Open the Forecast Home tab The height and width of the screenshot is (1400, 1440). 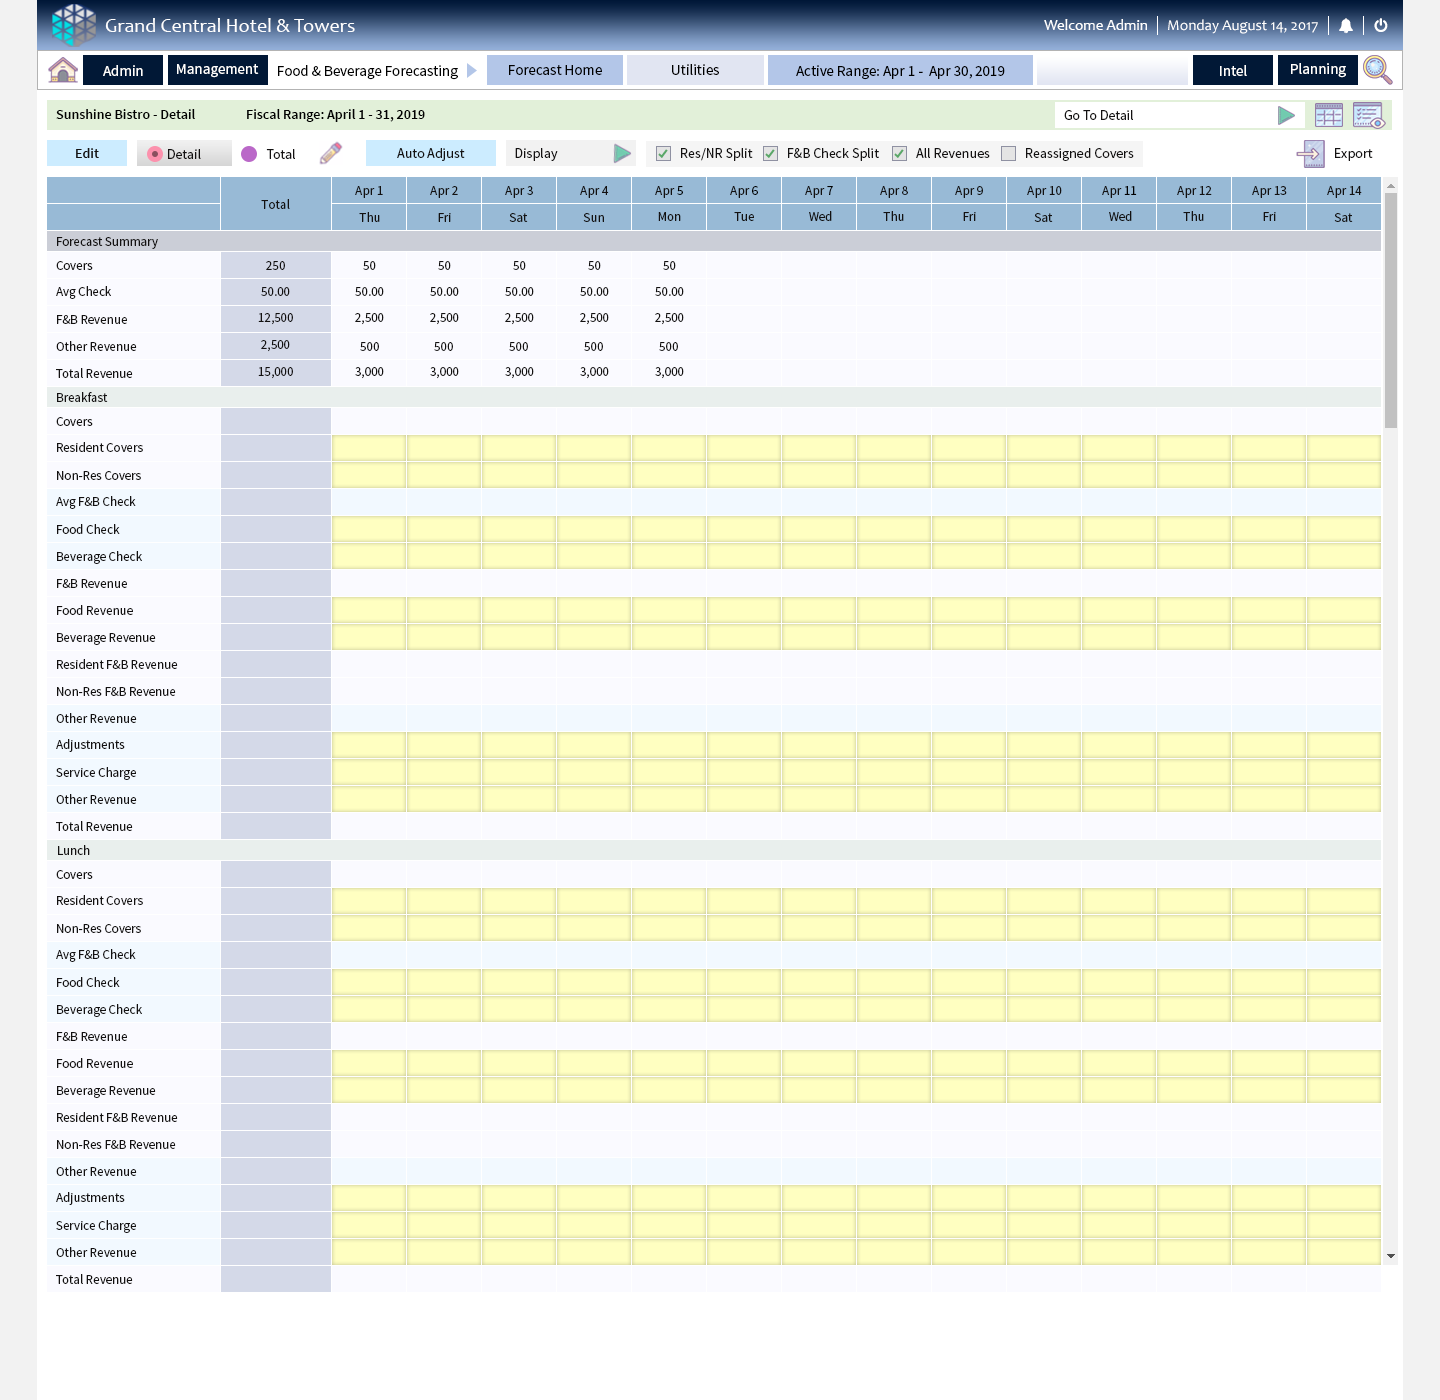pos(555,70)
